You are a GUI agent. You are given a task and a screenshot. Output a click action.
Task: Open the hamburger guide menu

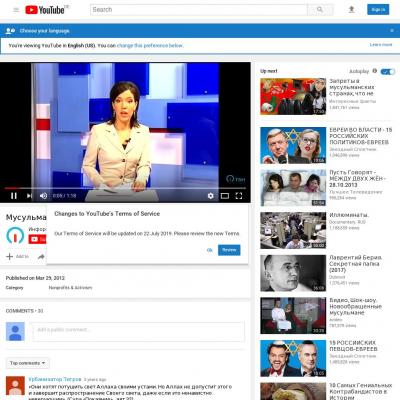coord(16,10)
